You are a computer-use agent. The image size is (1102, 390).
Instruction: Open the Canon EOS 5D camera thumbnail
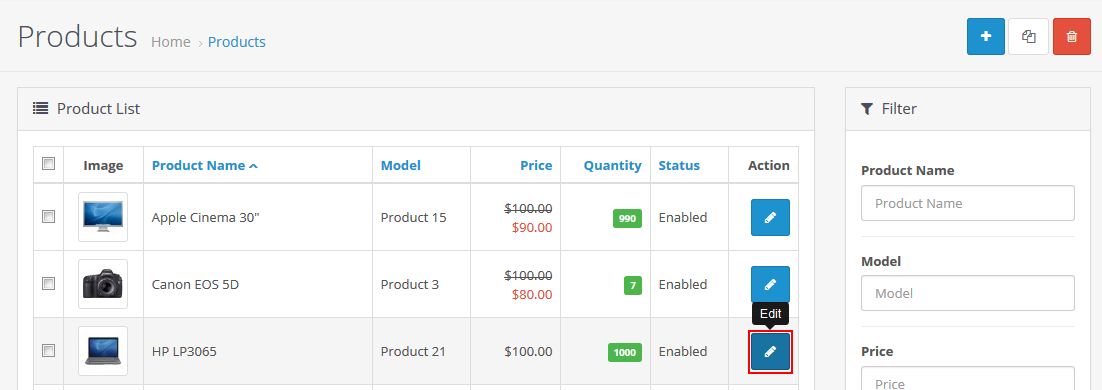[103, 284]
